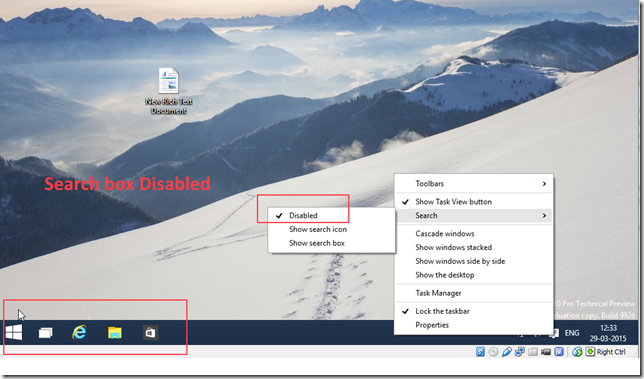Open the Store app on the taskbar
This screenshot has width=644, height=379.
pos(150,333)
